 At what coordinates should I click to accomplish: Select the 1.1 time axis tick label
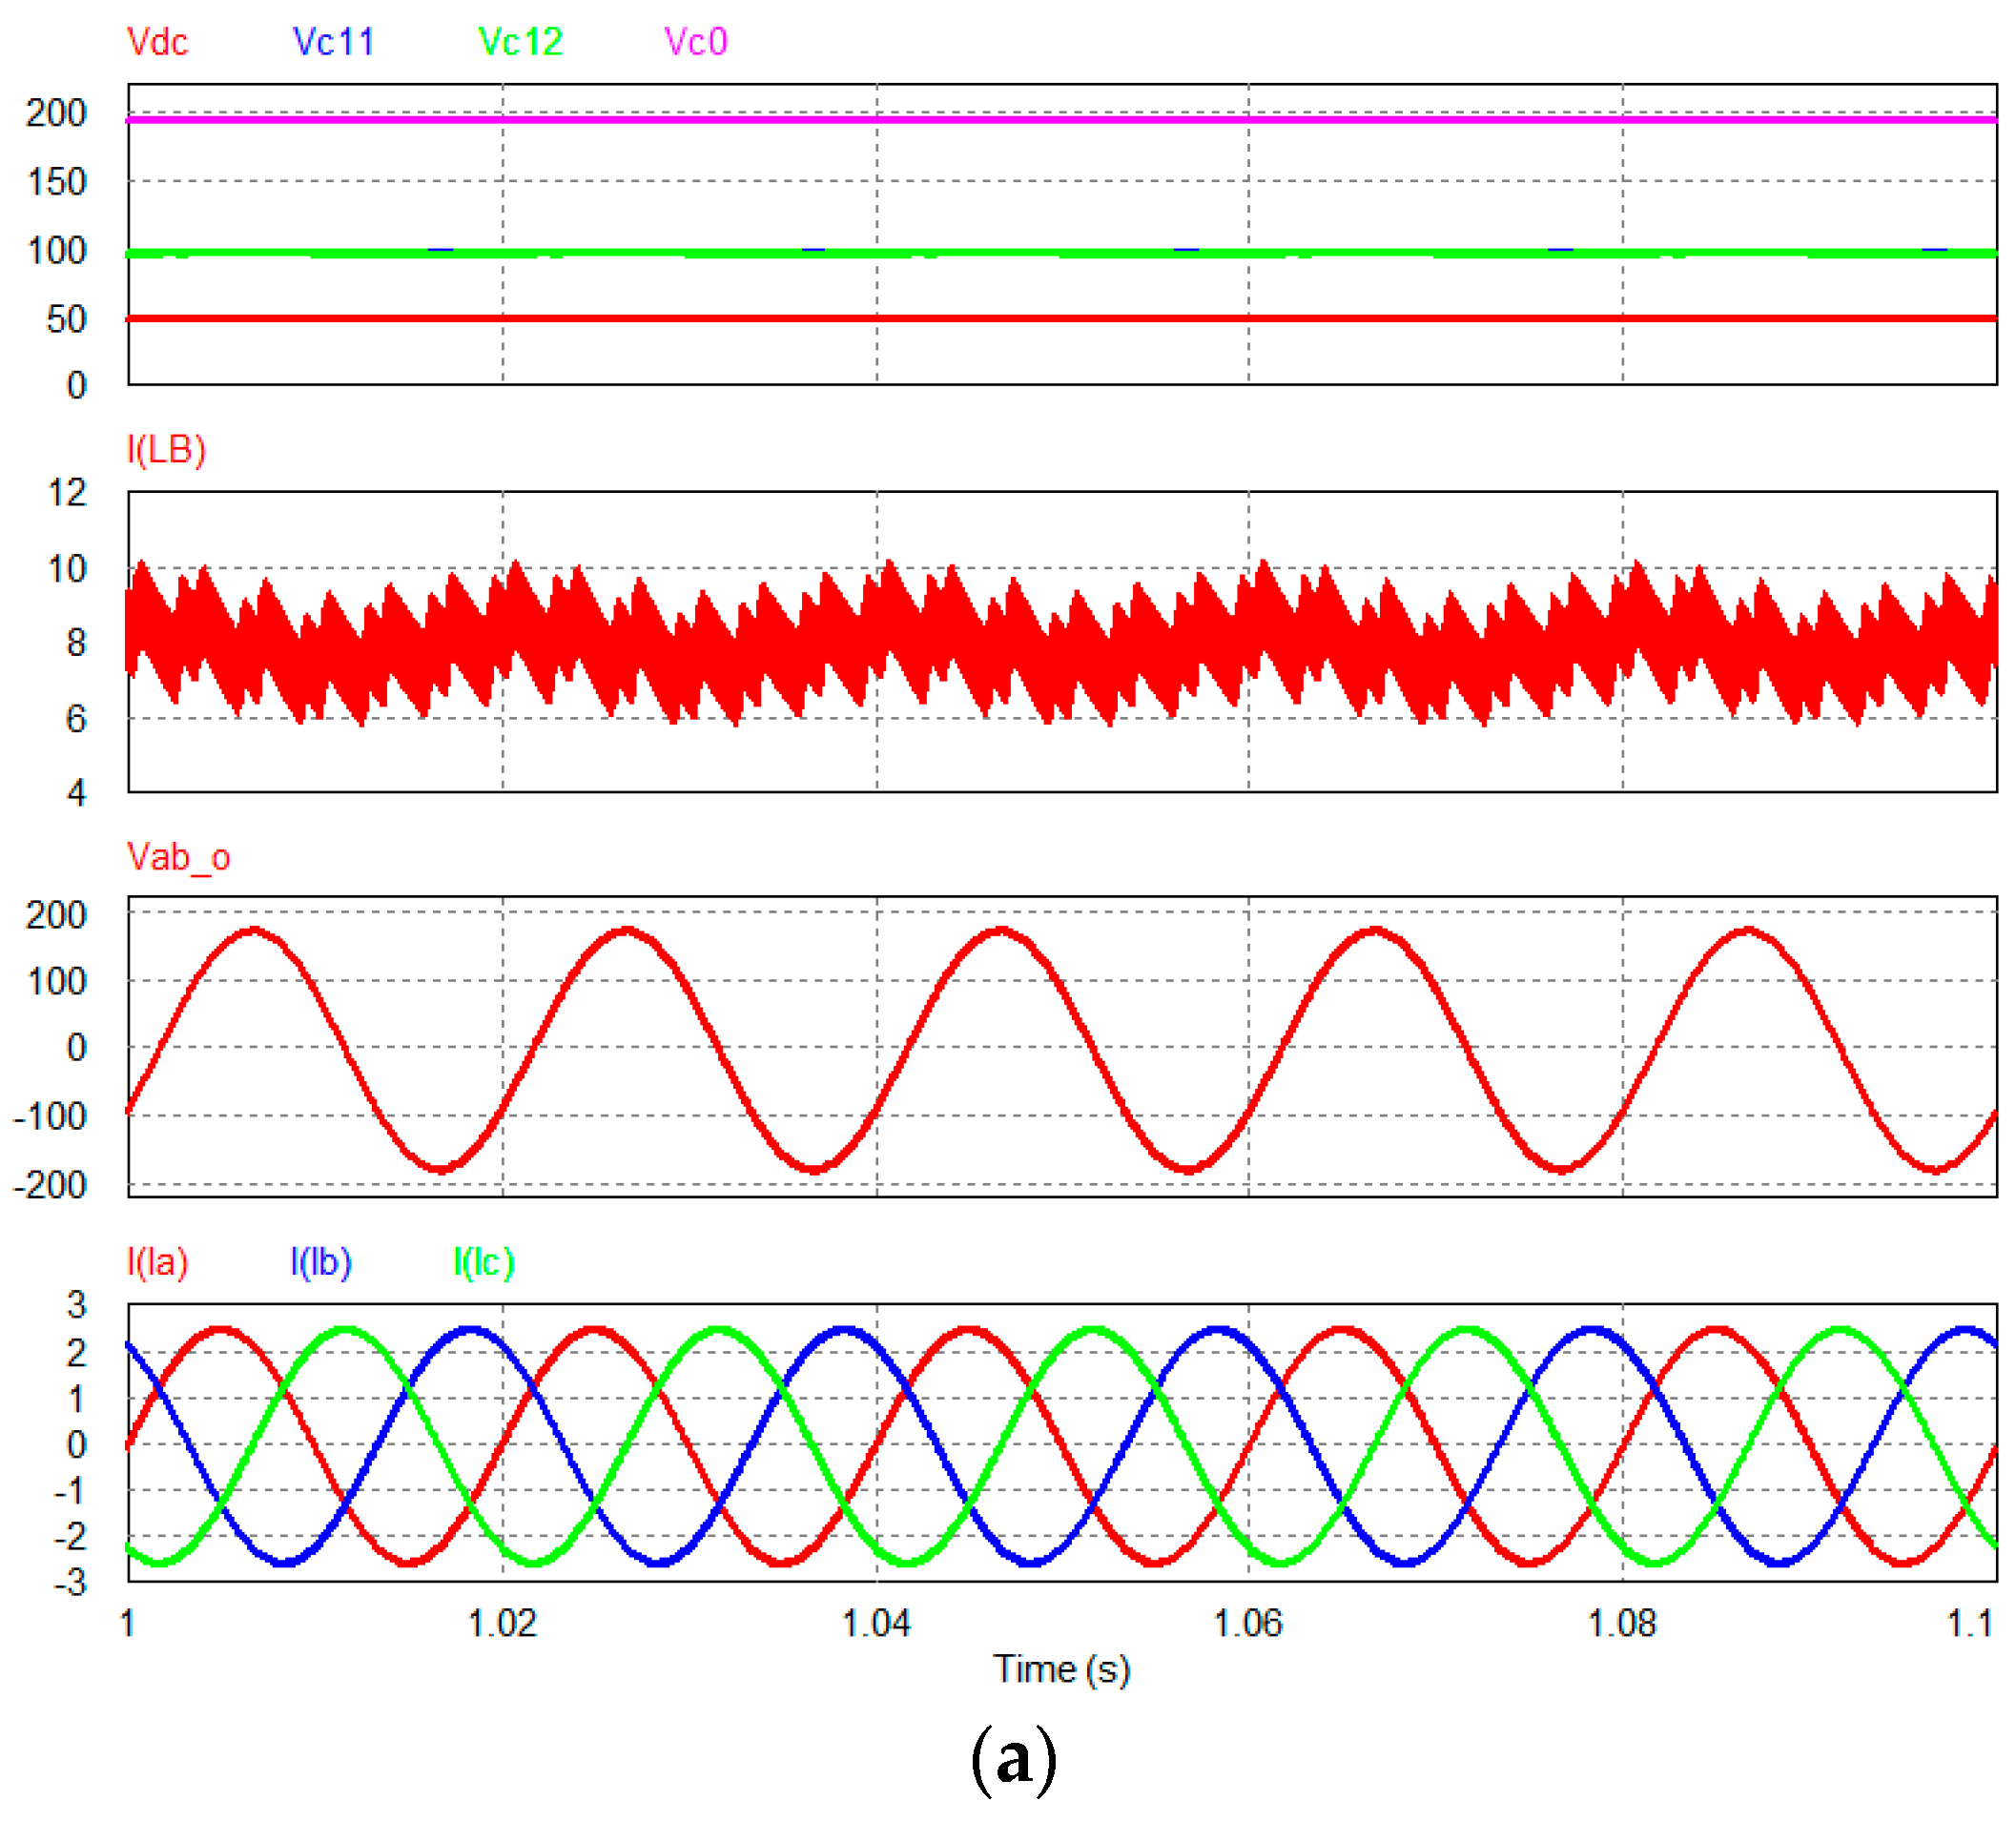pyautogui.click(x=1971, y=1623)
